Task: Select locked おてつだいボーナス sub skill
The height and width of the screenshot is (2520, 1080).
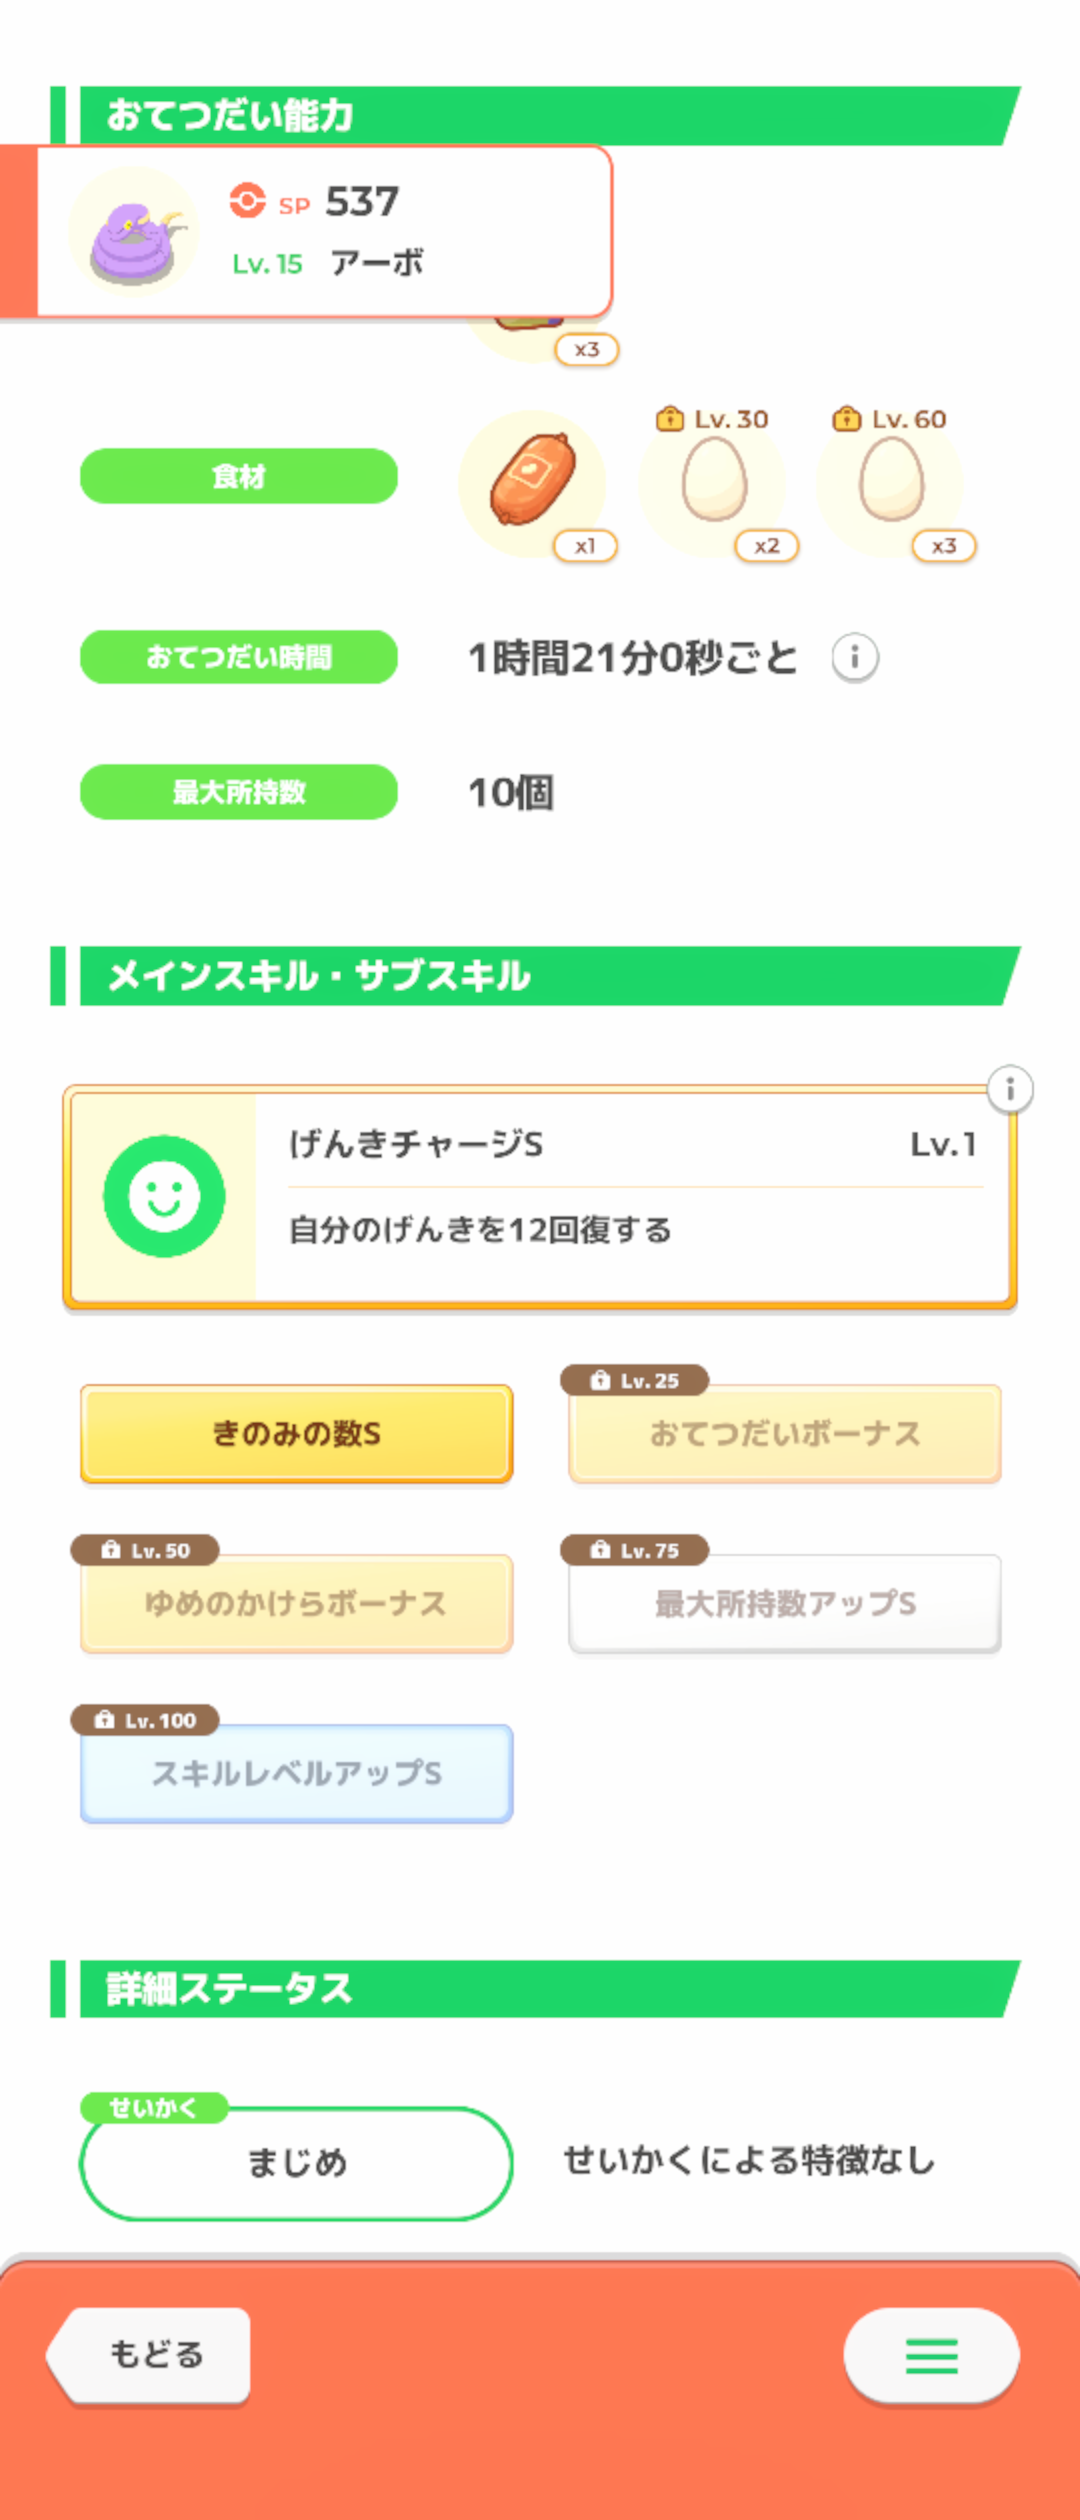Action: click(785, 1433)
